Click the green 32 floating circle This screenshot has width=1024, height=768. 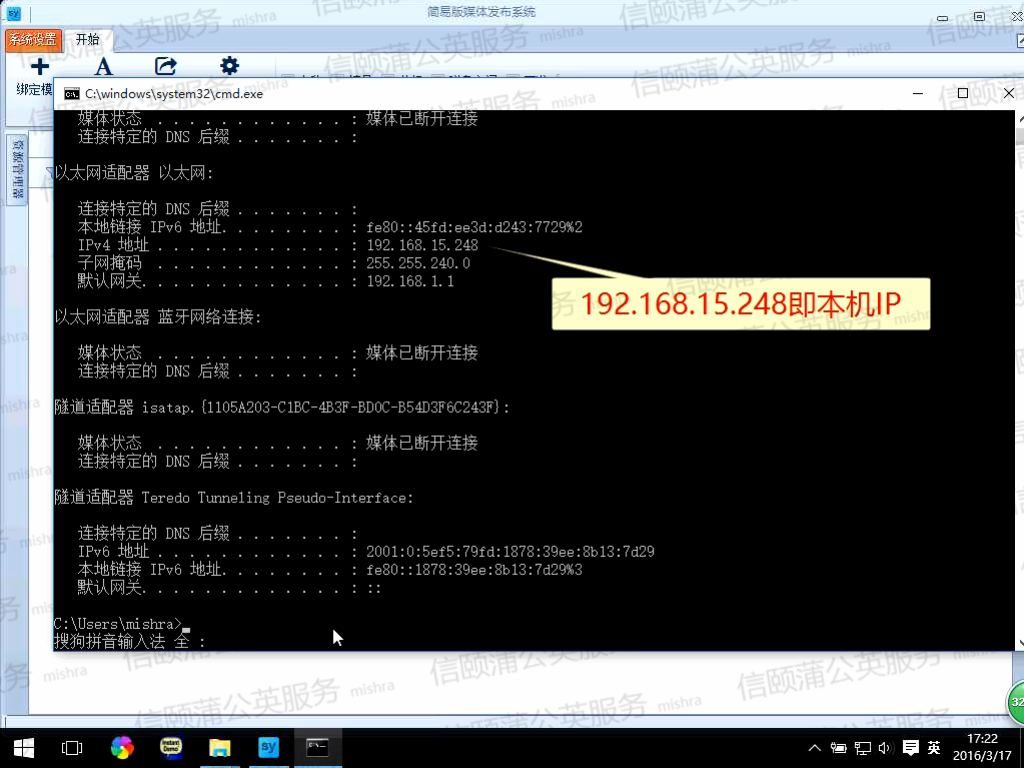coord(1016,702)
